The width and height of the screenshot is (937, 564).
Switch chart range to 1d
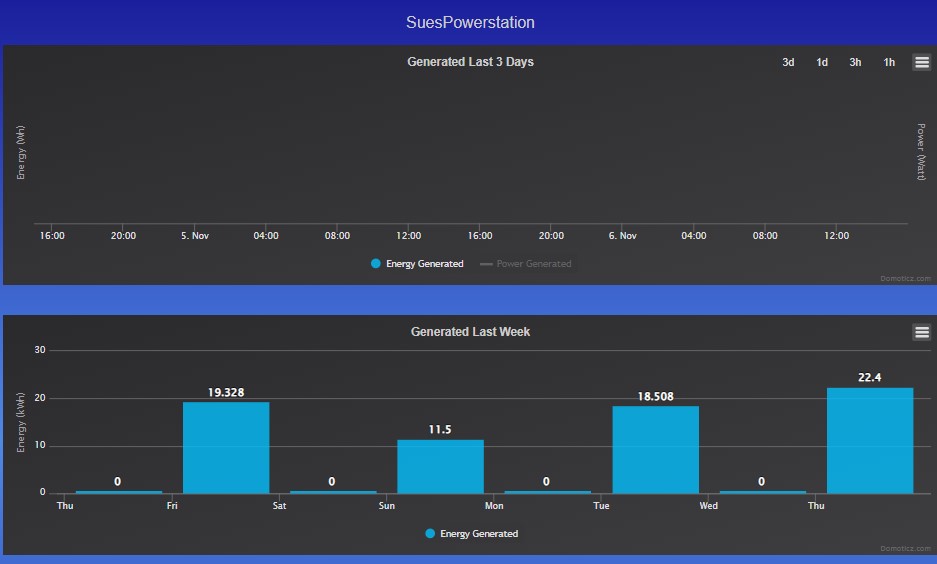pos(822,62)
